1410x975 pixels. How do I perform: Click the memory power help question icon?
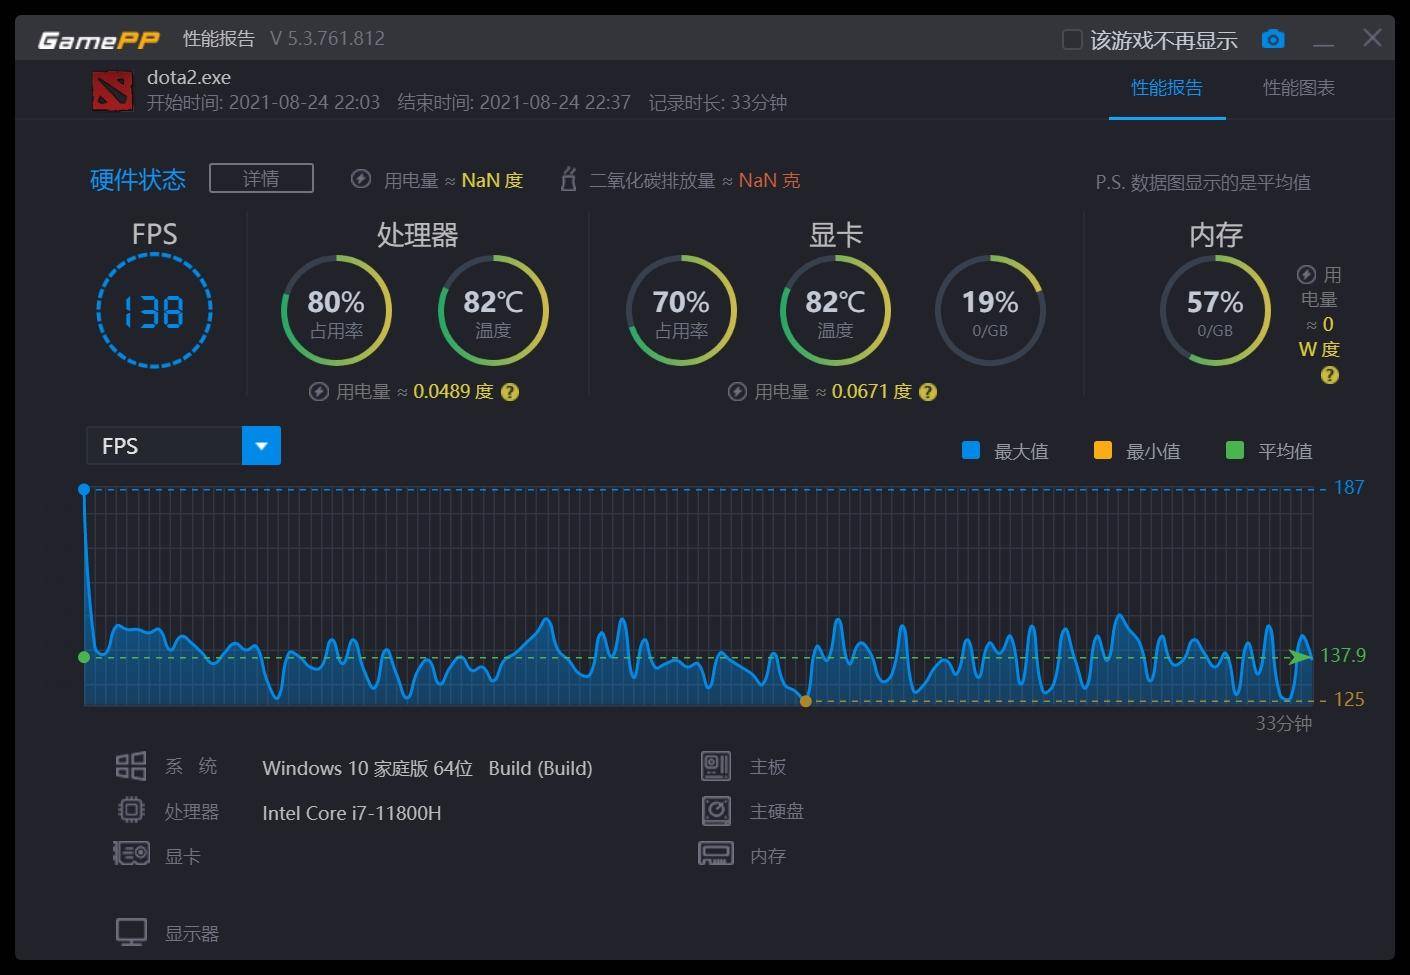click(1329, 375)
